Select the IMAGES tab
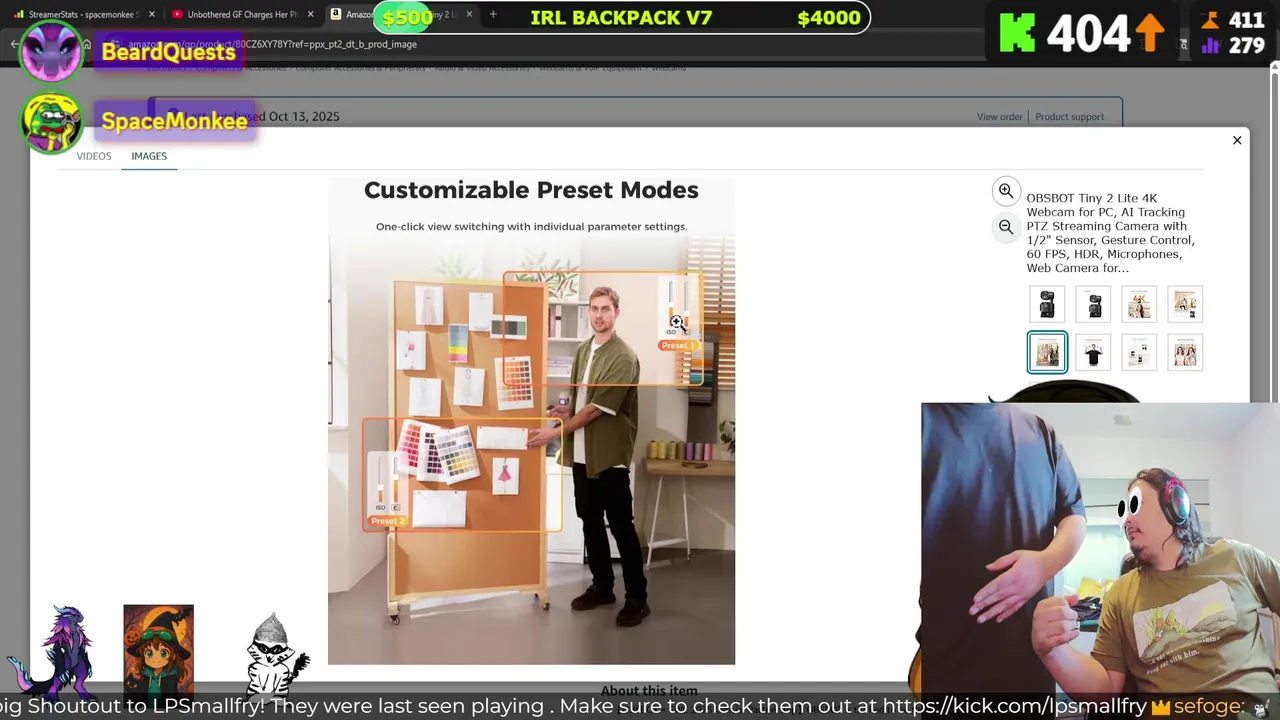Viewport: 1280px width, 720px height. 149,156
